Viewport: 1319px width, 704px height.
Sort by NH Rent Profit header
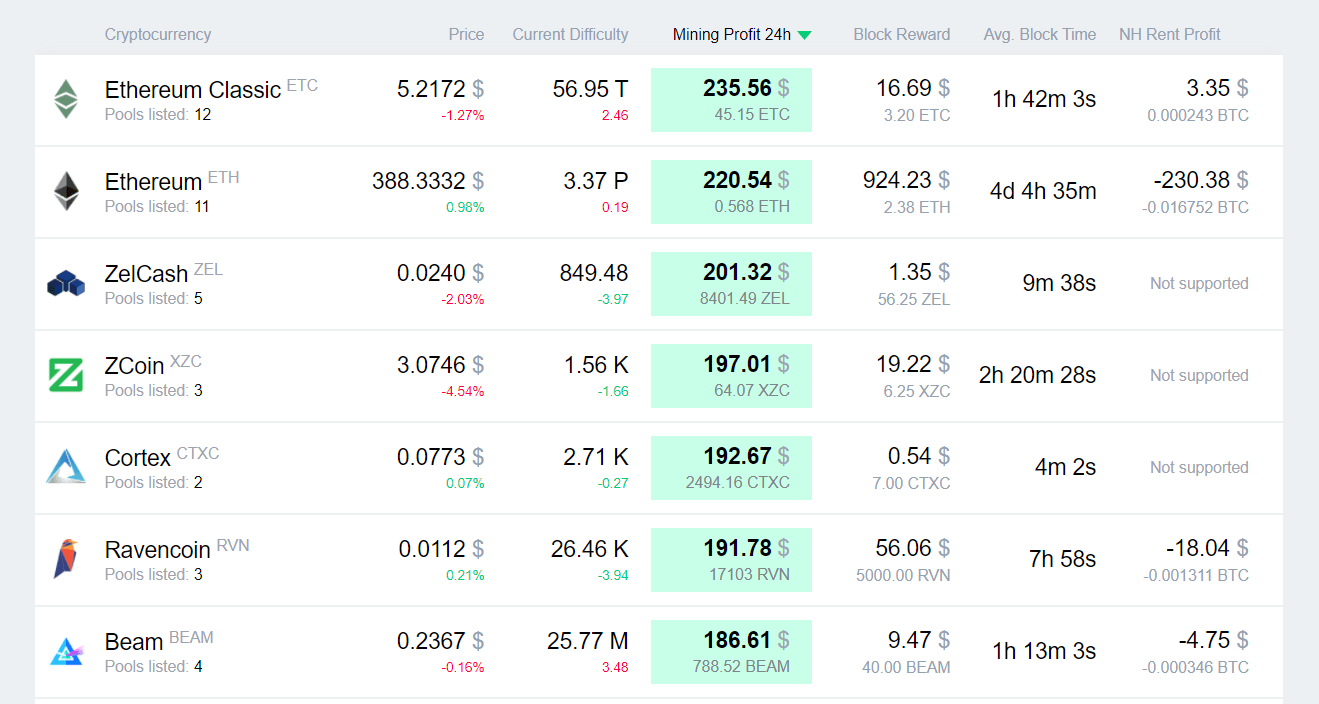(x=1169, y=34)
